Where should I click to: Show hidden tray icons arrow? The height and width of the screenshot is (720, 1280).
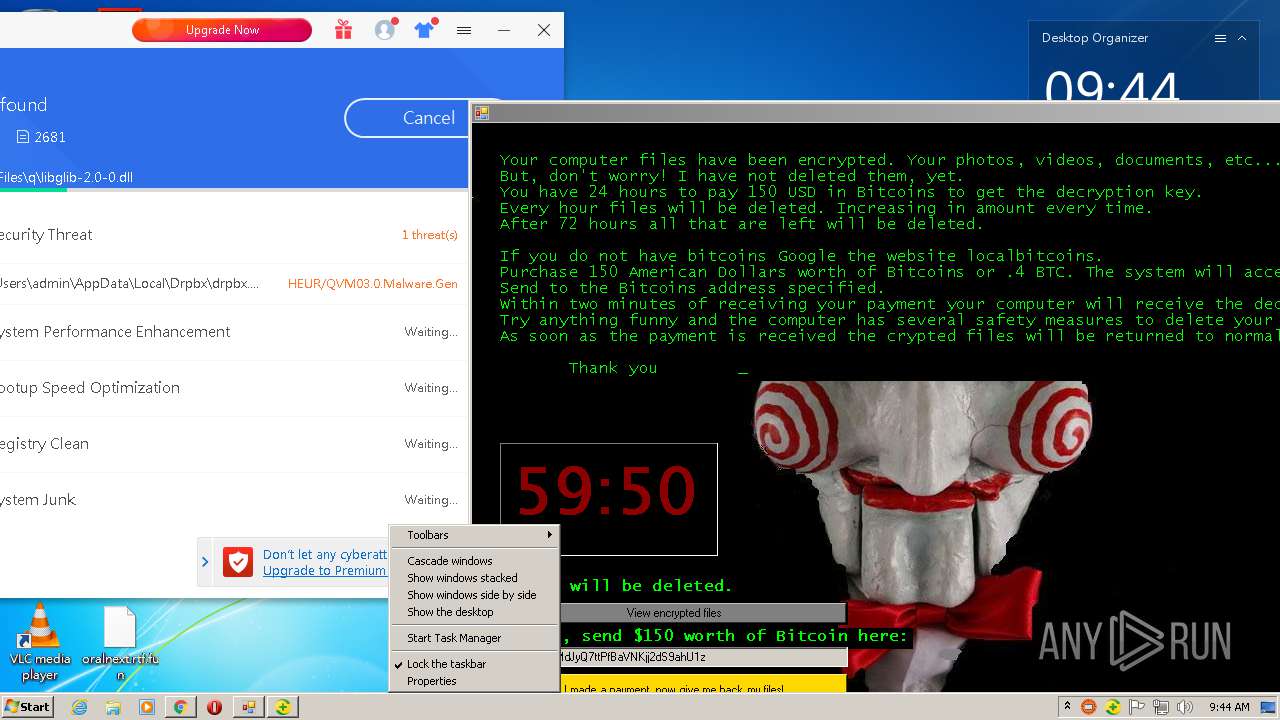pos(1067,707)
